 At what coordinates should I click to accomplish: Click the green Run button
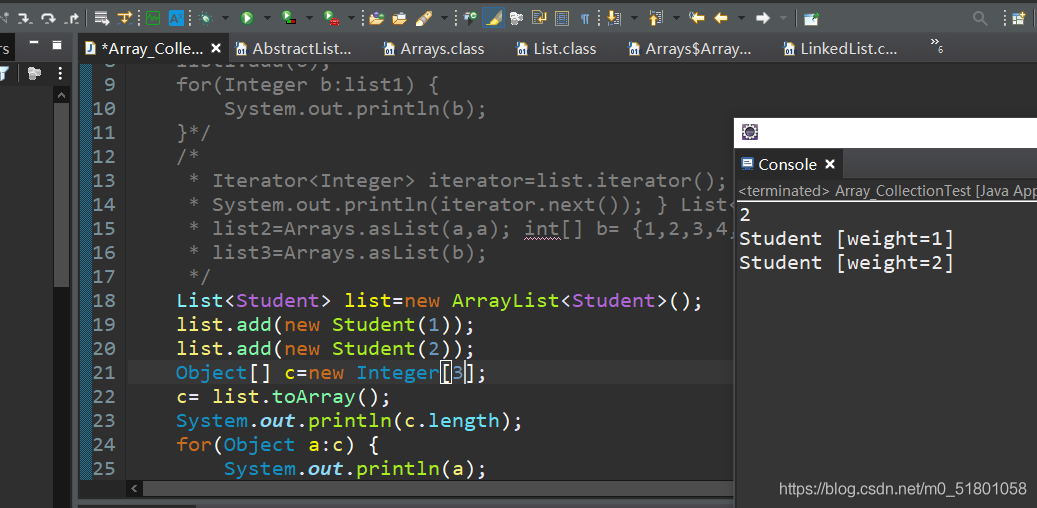[247, 18]
